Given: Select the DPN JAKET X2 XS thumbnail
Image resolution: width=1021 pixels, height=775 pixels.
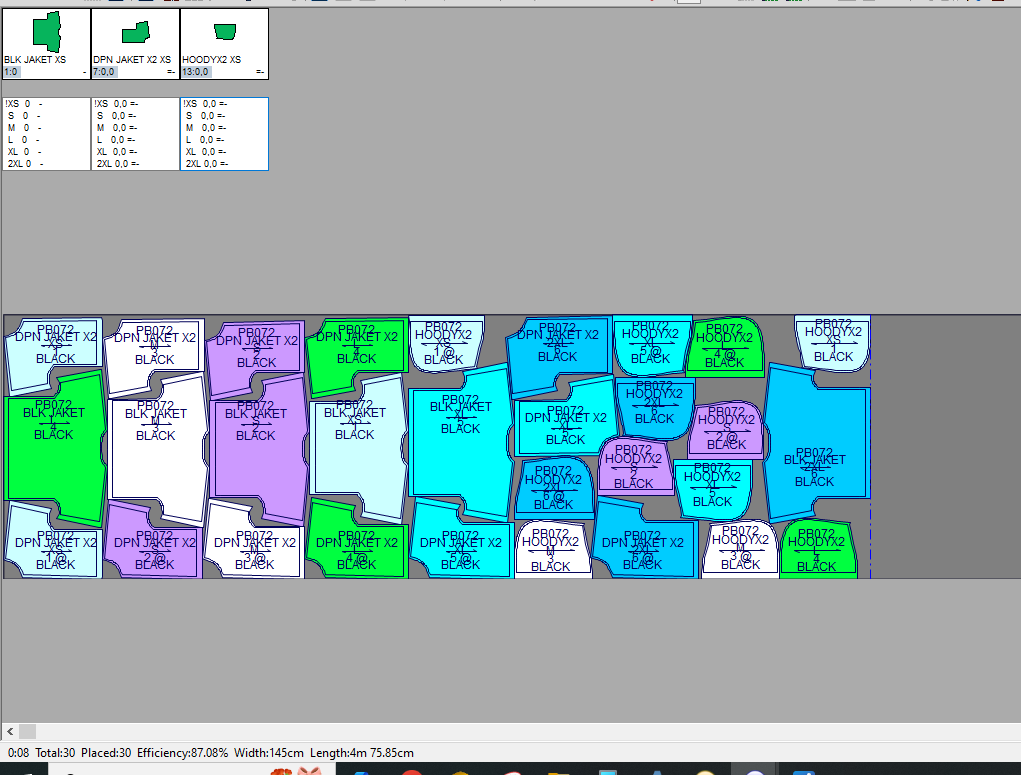Looking at the screenshot, I should pyautogui.click(x=135, y=33).
